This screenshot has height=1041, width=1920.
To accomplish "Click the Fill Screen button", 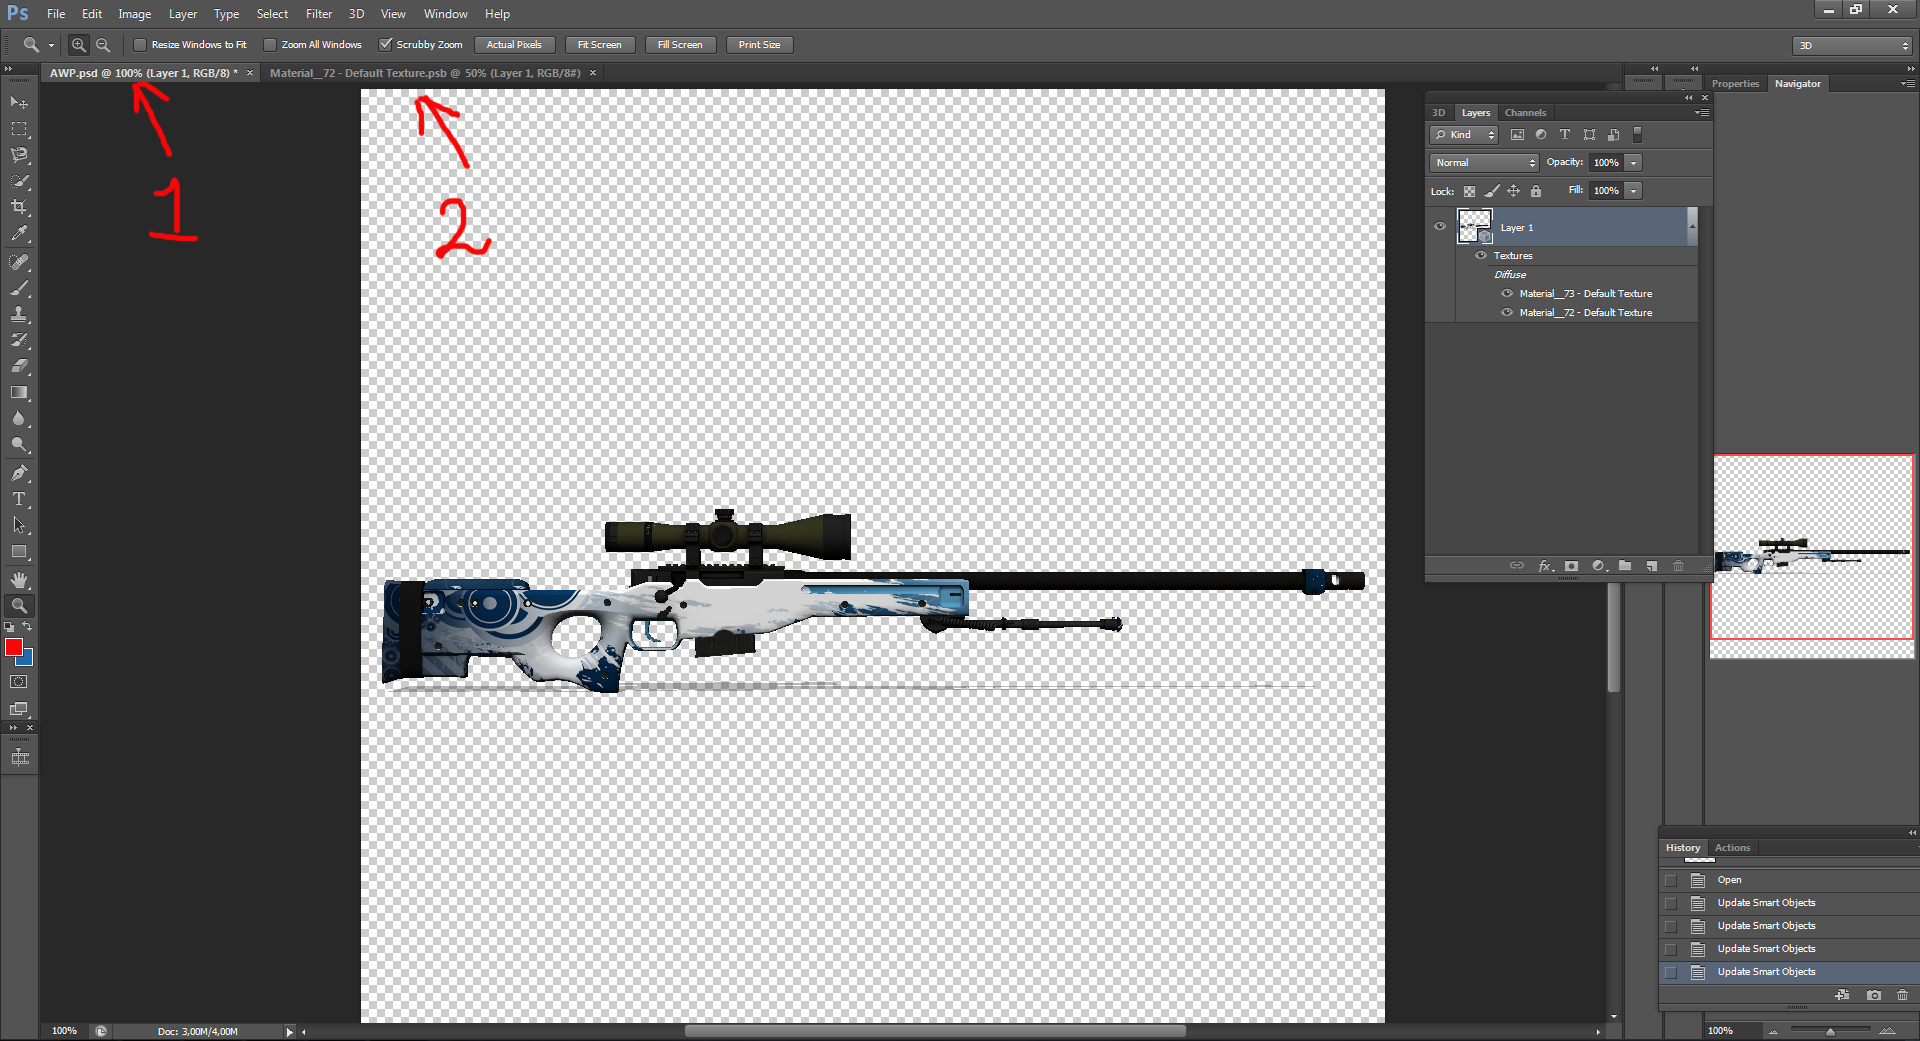I will pyautogui.click(x=680, y=45).
